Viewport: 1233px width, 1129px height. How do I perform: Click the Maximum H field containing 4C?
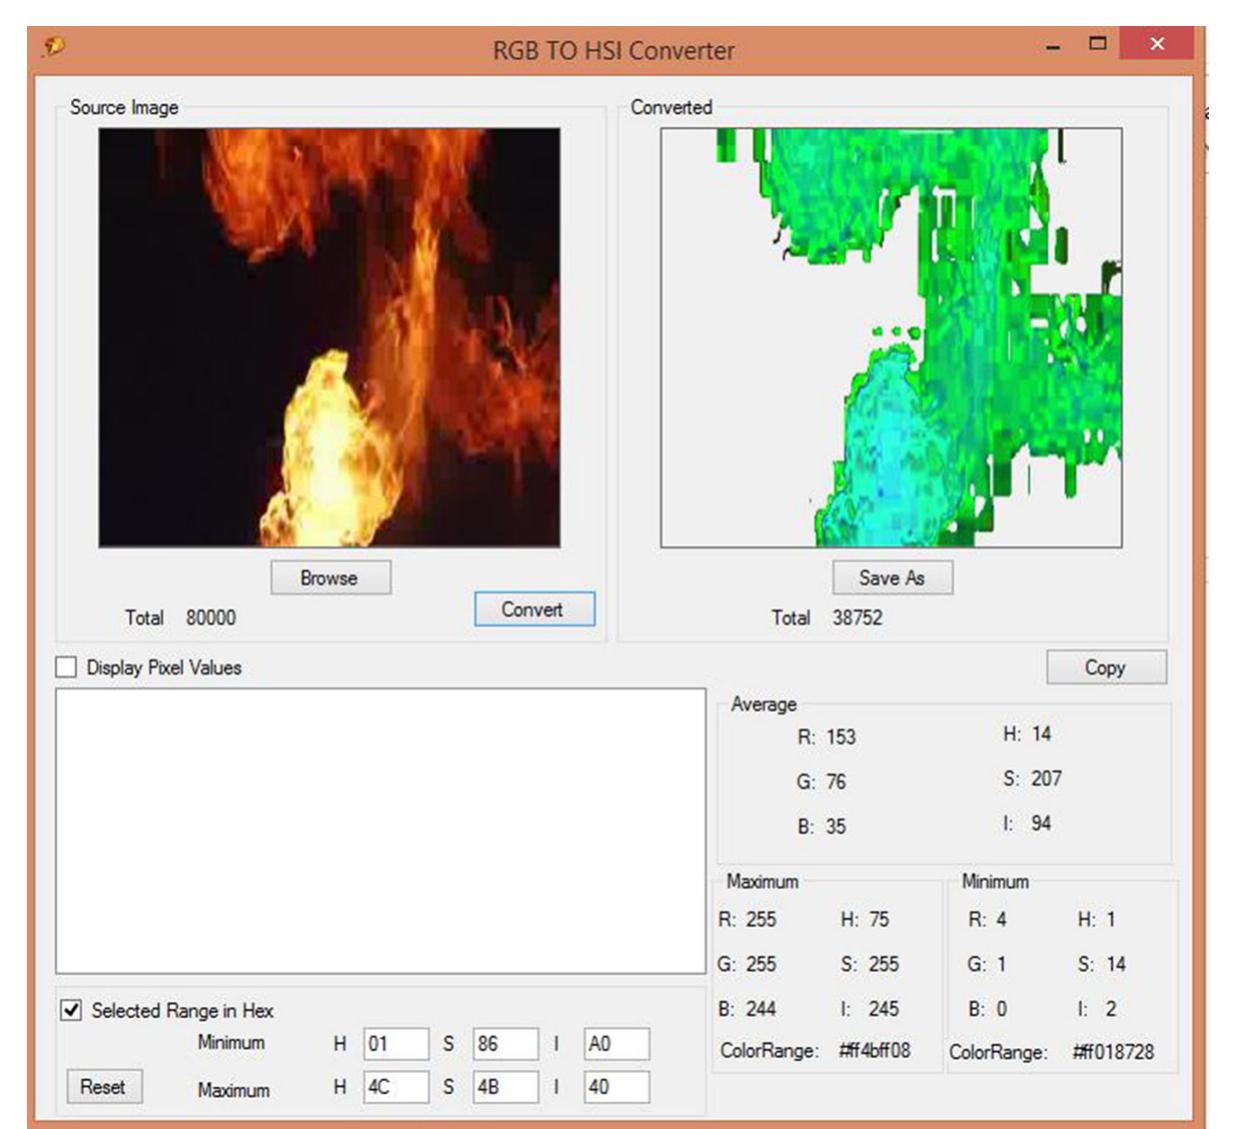[x=396, y=1087]
